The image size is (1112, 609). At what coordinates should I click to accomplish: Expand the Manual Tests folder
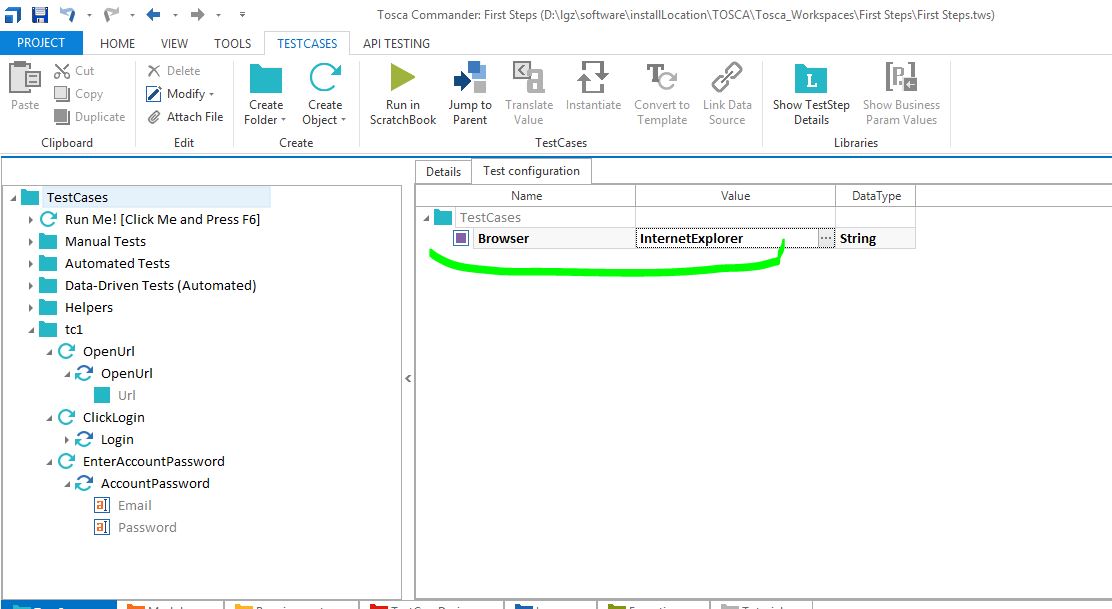pos(30,242)
